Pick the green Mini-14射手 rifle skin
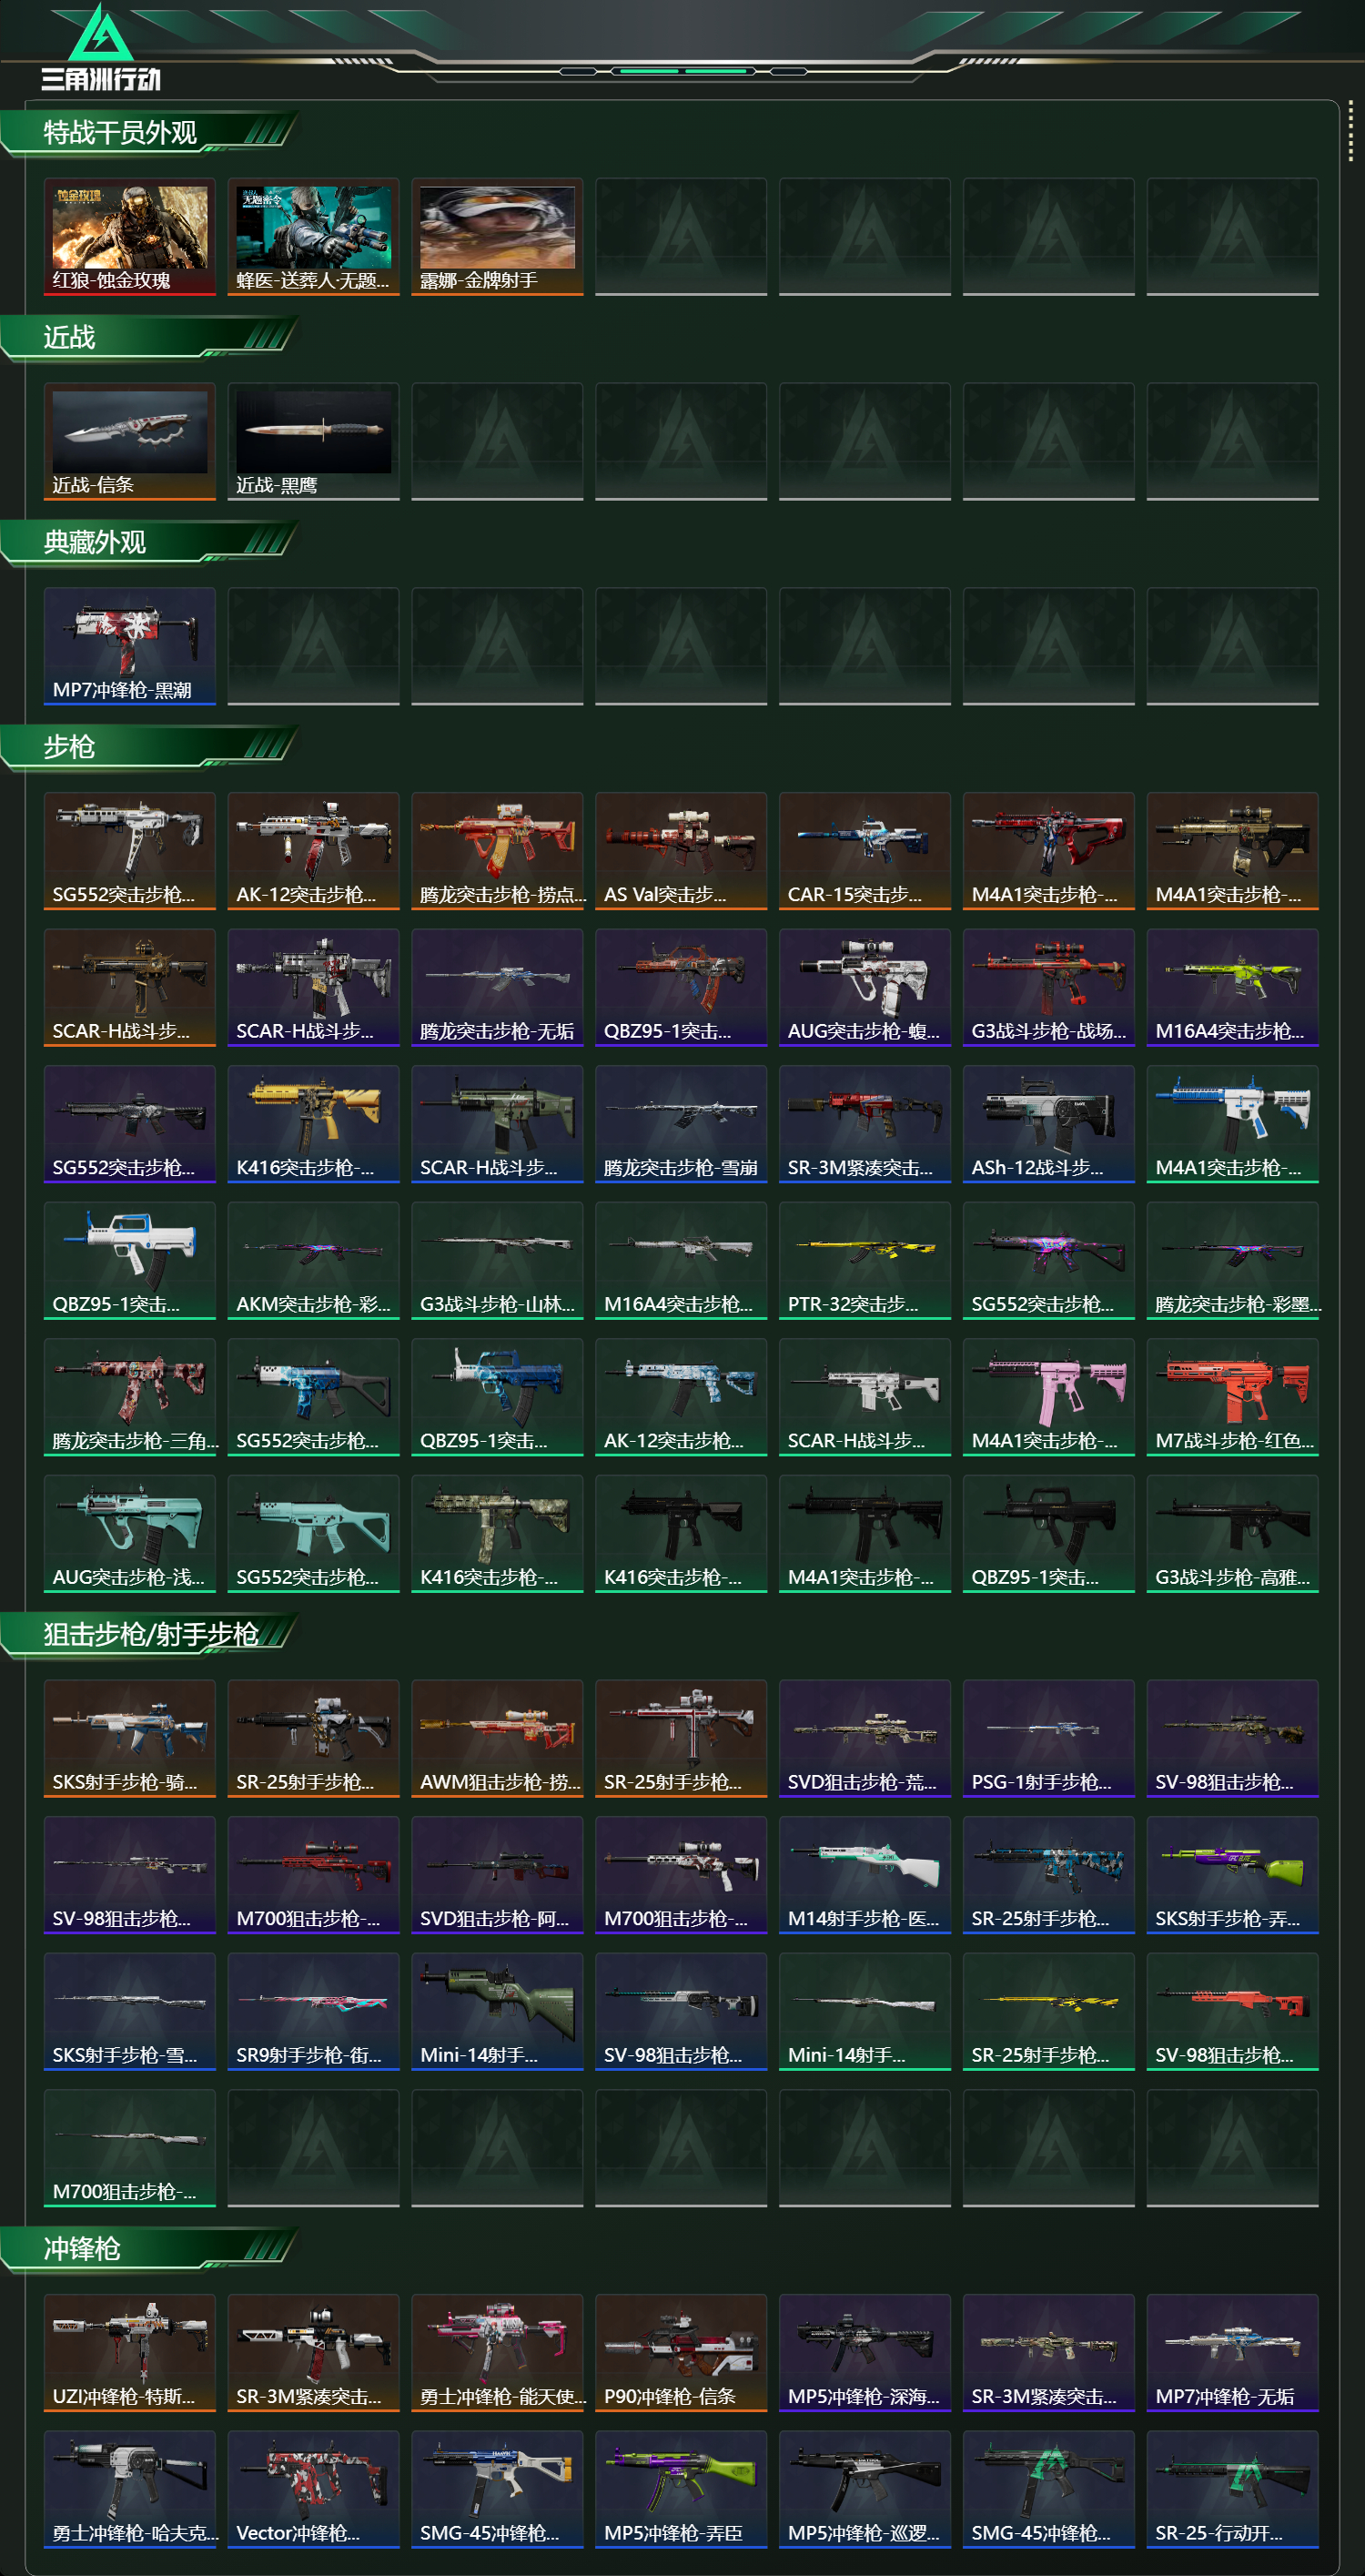 pyautogui.click(x=497, y=2013)
